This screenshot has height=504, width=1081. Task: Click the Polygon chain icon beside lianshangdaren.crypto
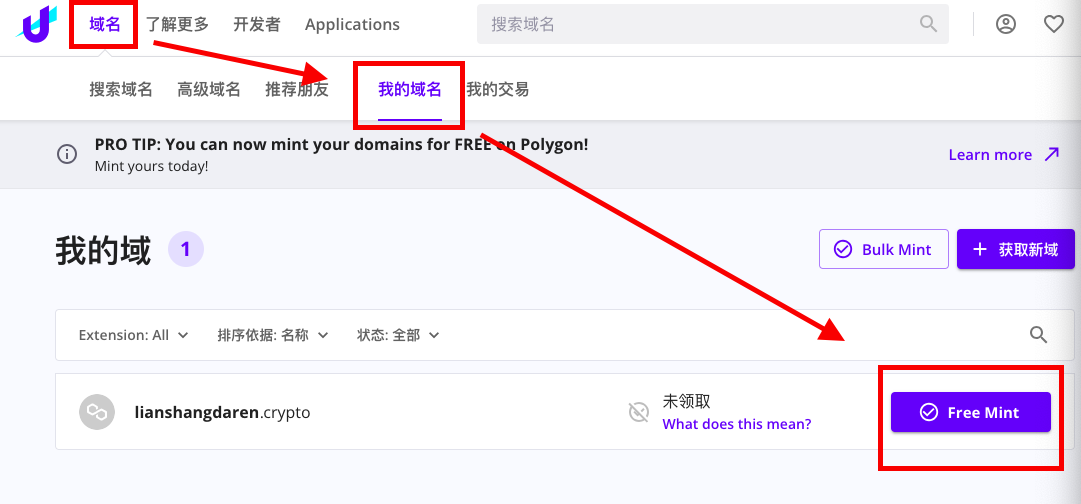(97, 412)
